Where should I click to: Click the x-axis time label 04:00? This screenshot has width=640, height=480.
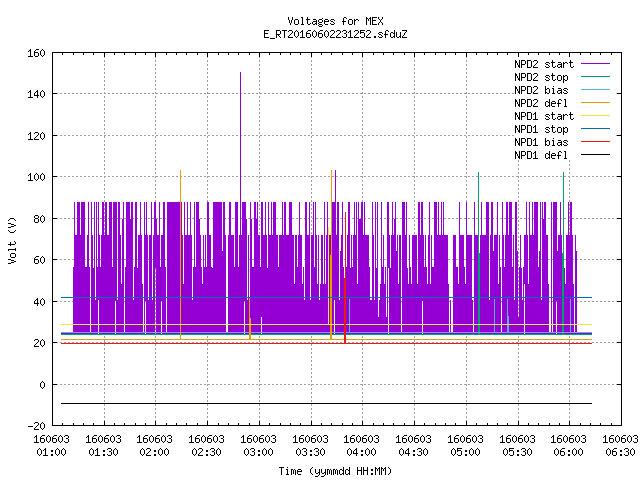tap(361, 452)
